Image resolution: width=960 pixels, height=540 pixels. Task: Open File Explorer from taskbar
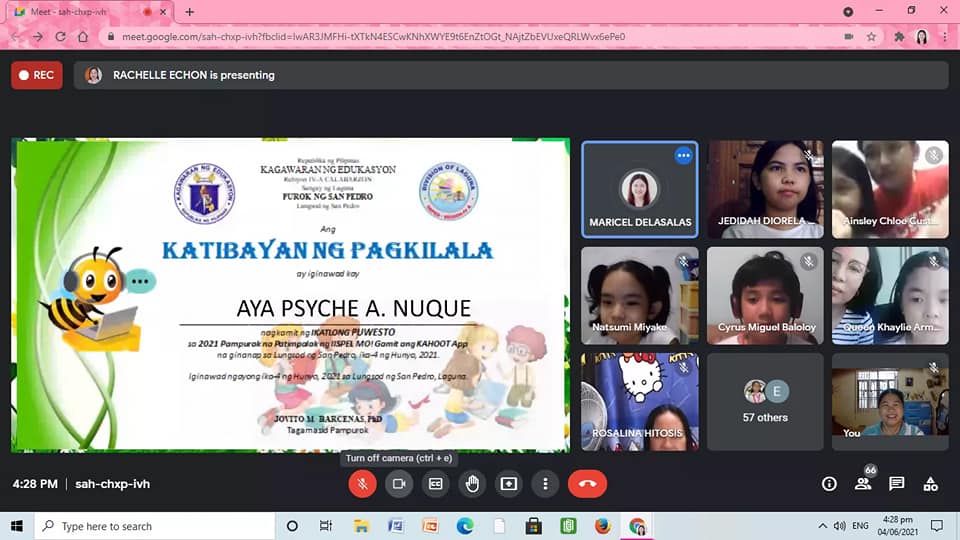[361, 526]
